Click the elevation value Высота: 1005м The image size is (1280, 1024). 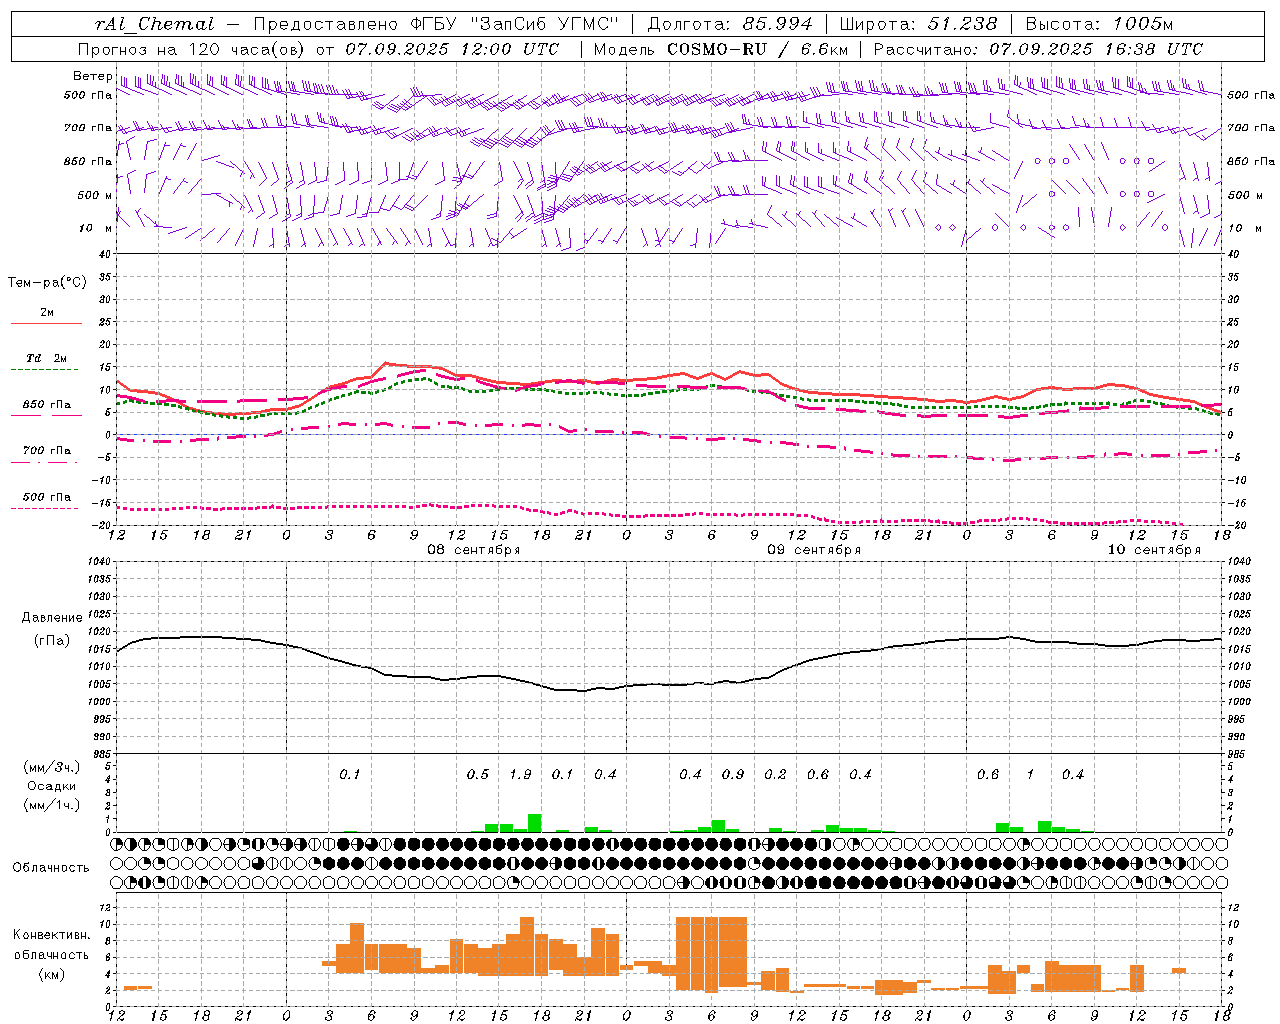(1099, 24)
